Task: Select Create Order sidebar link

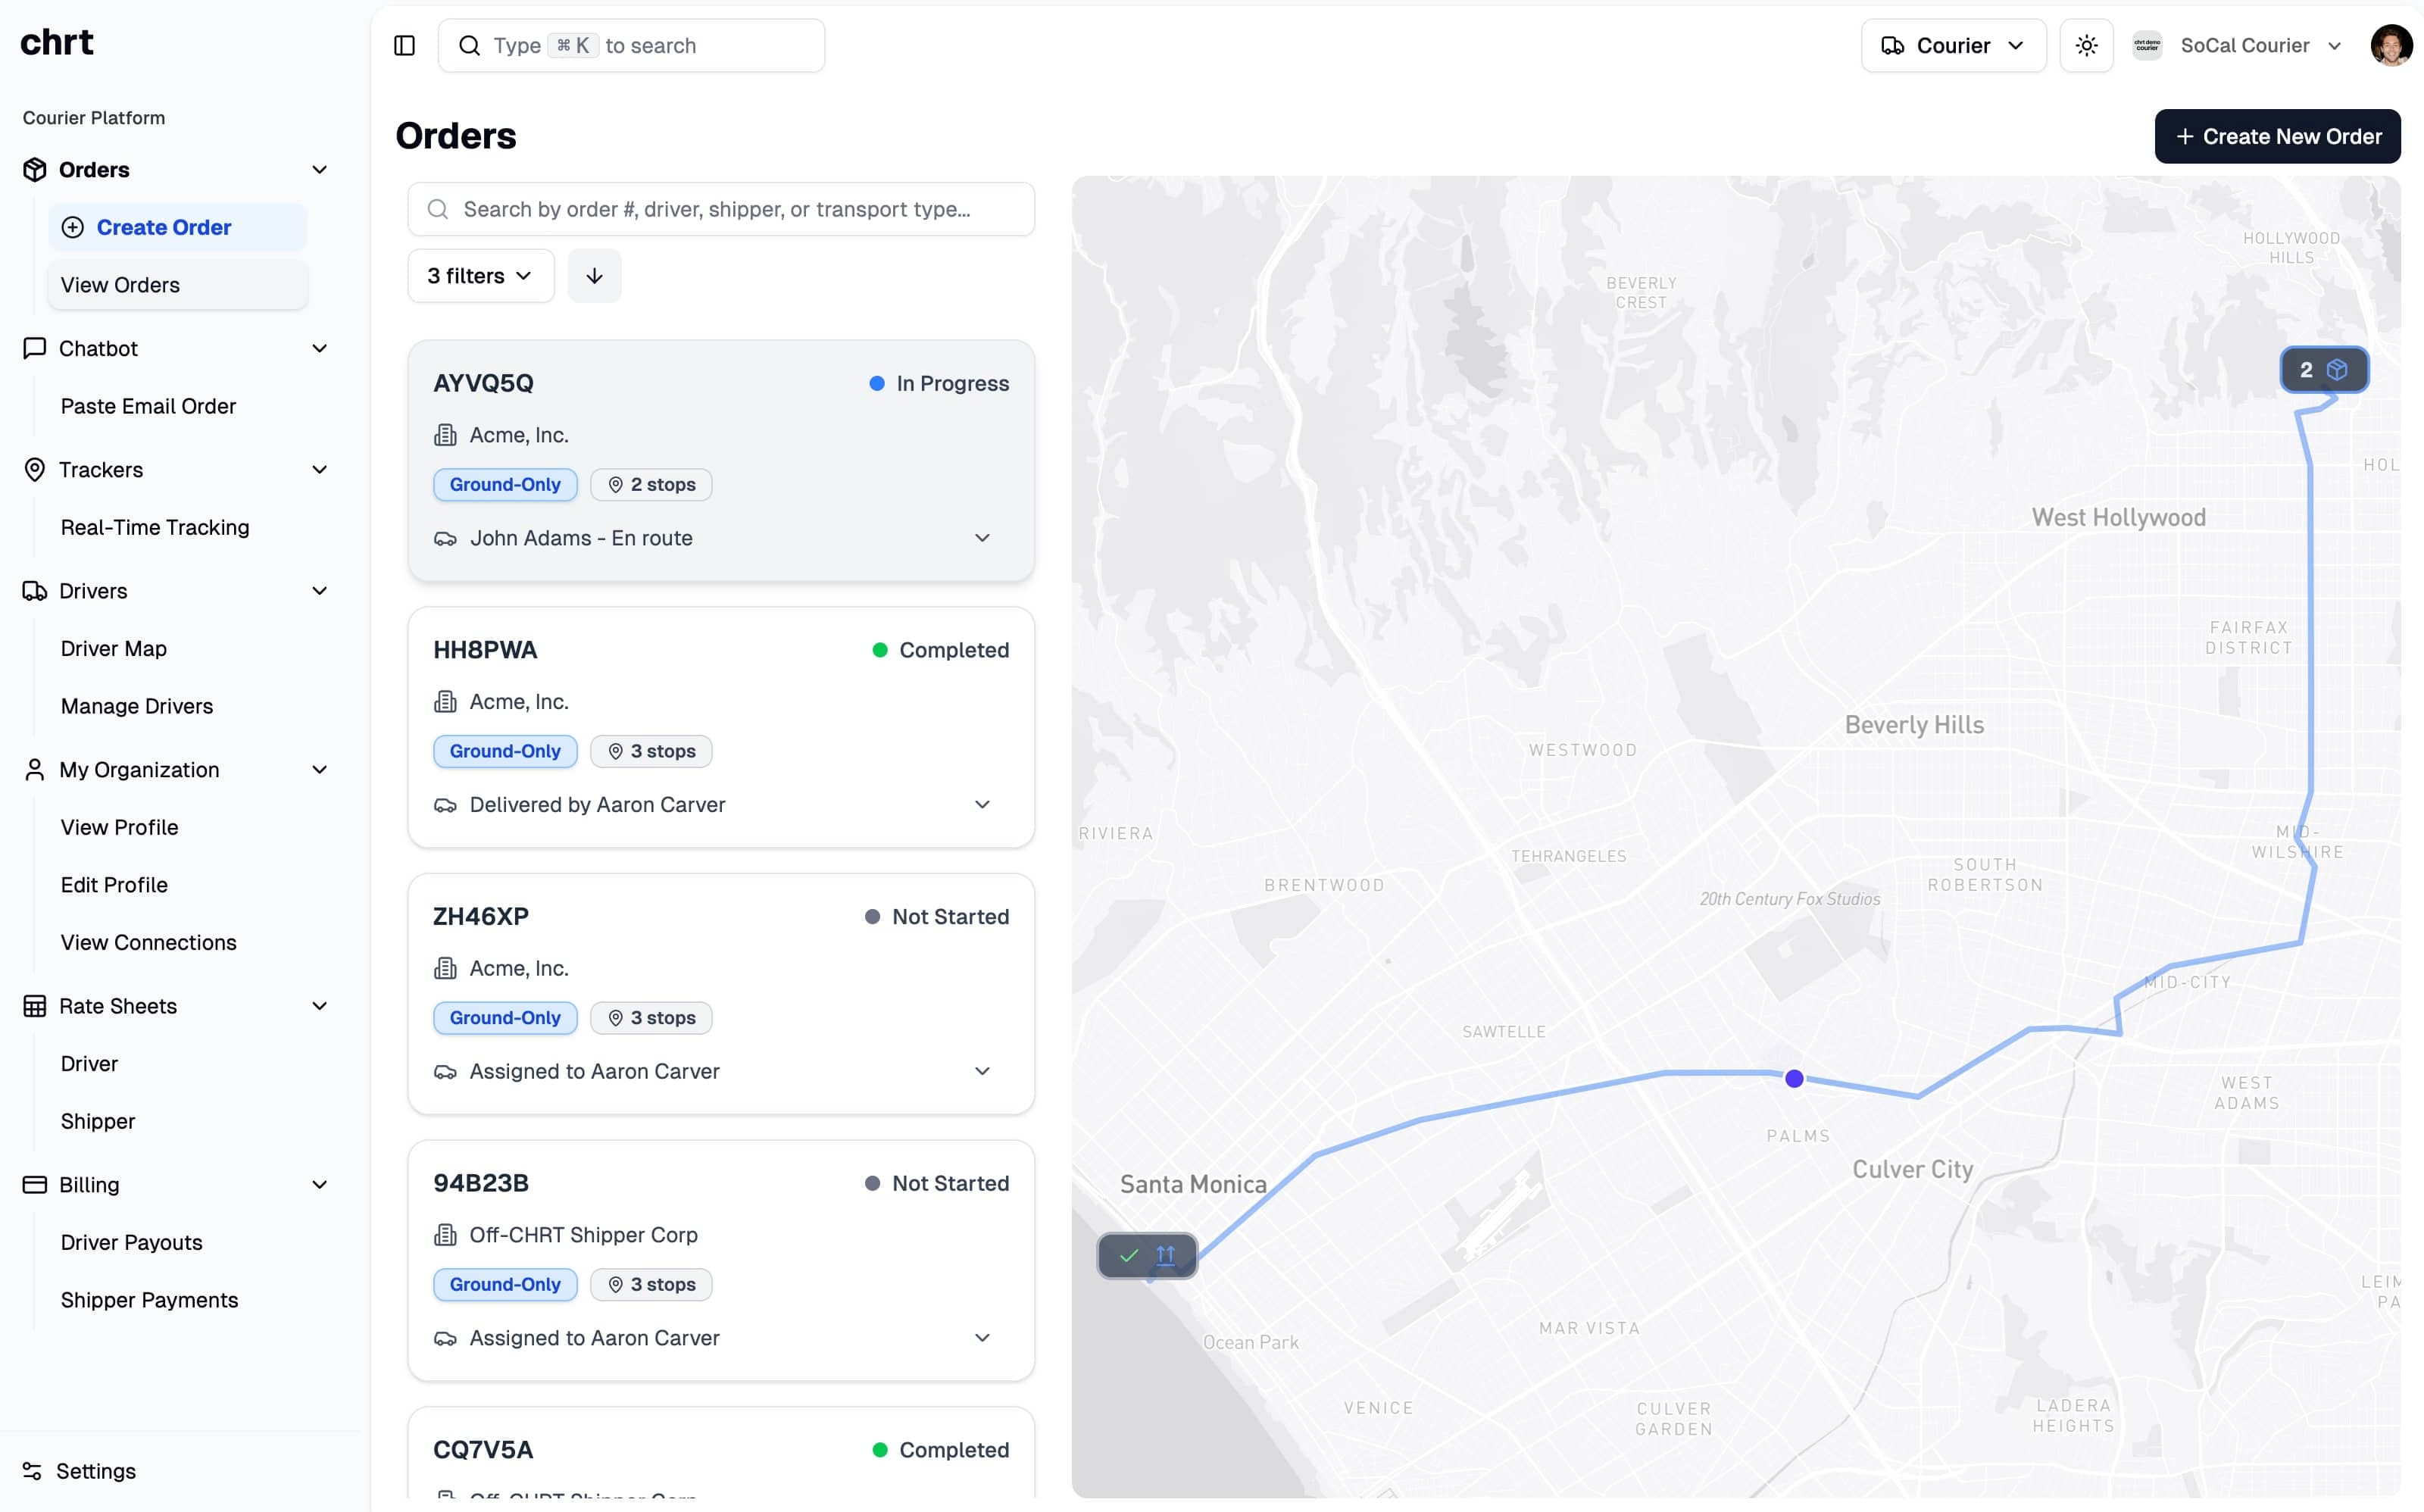Action: click(x=164, y=227)
